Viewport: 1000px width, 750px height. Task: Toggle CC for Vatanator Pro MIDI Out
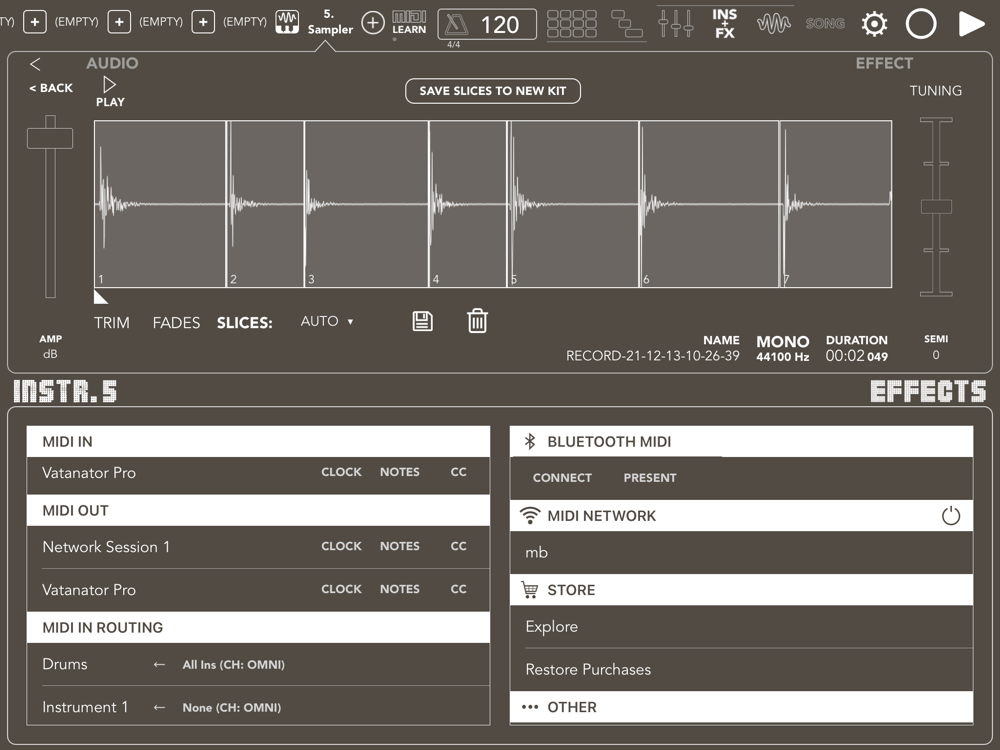(x=458, y=589)
